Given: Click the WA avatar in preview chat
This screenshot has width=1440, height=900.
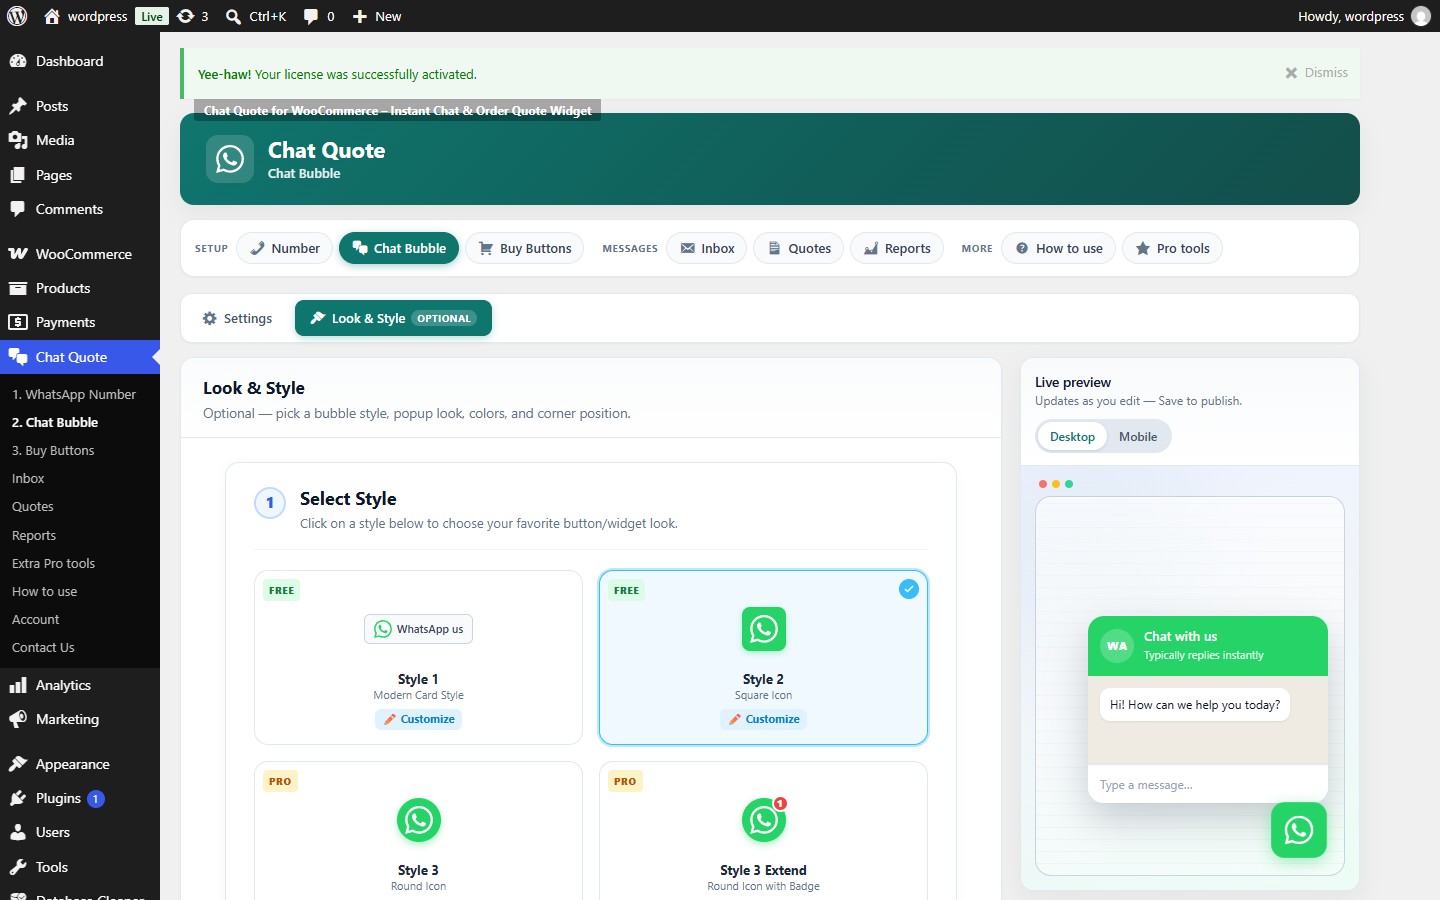Looking at the screenshot, I should (x=1117, y=646).
